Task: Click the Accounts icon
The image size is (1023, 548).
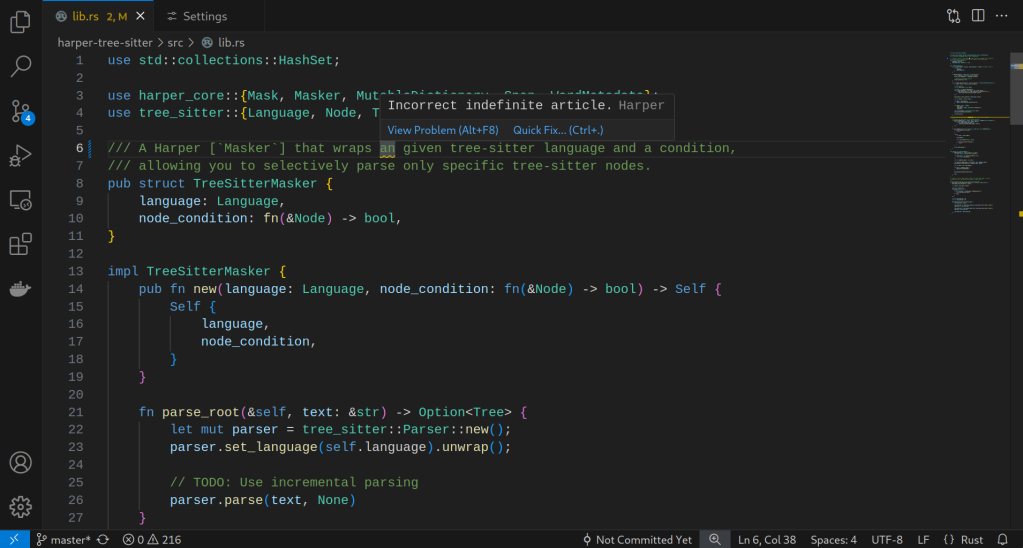Action: click(x=20, y=463)
